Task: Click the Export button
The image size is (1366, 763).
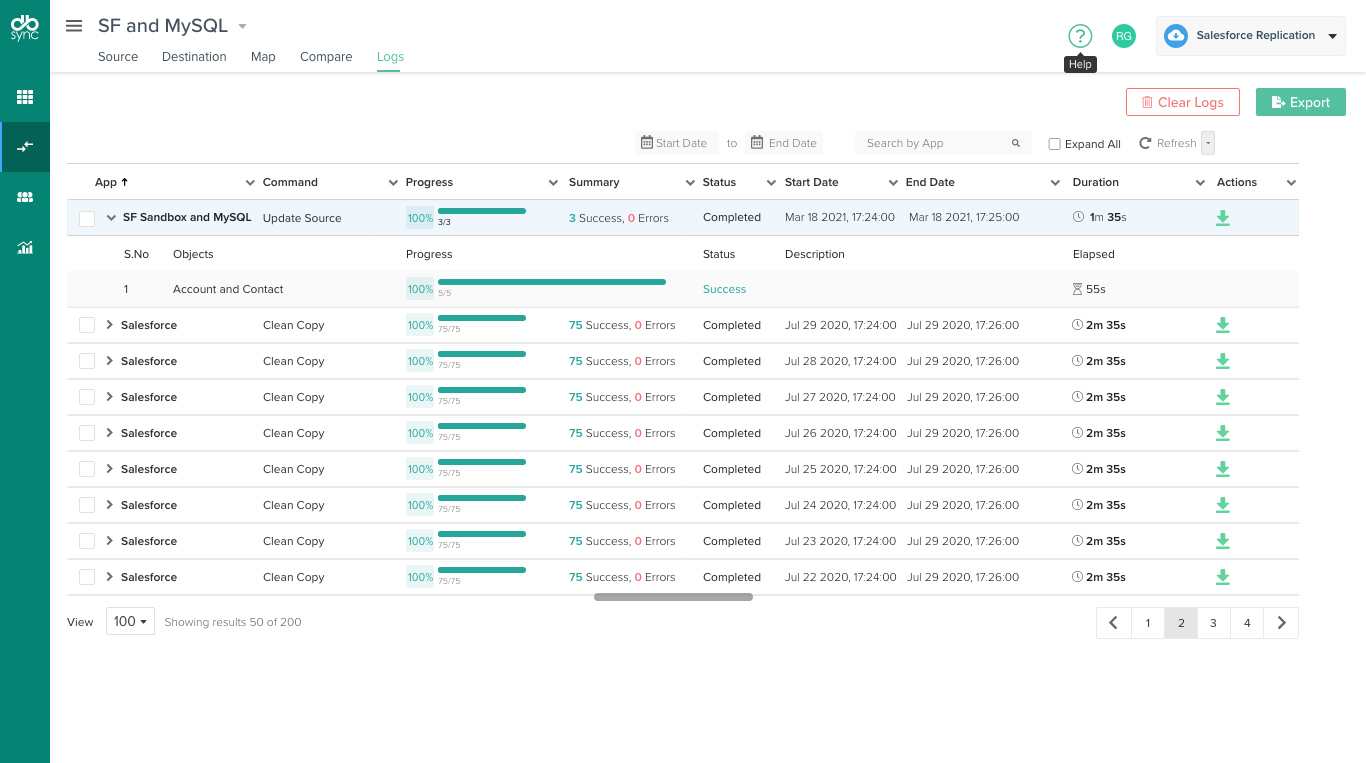Action: (x=1301, y=102)
